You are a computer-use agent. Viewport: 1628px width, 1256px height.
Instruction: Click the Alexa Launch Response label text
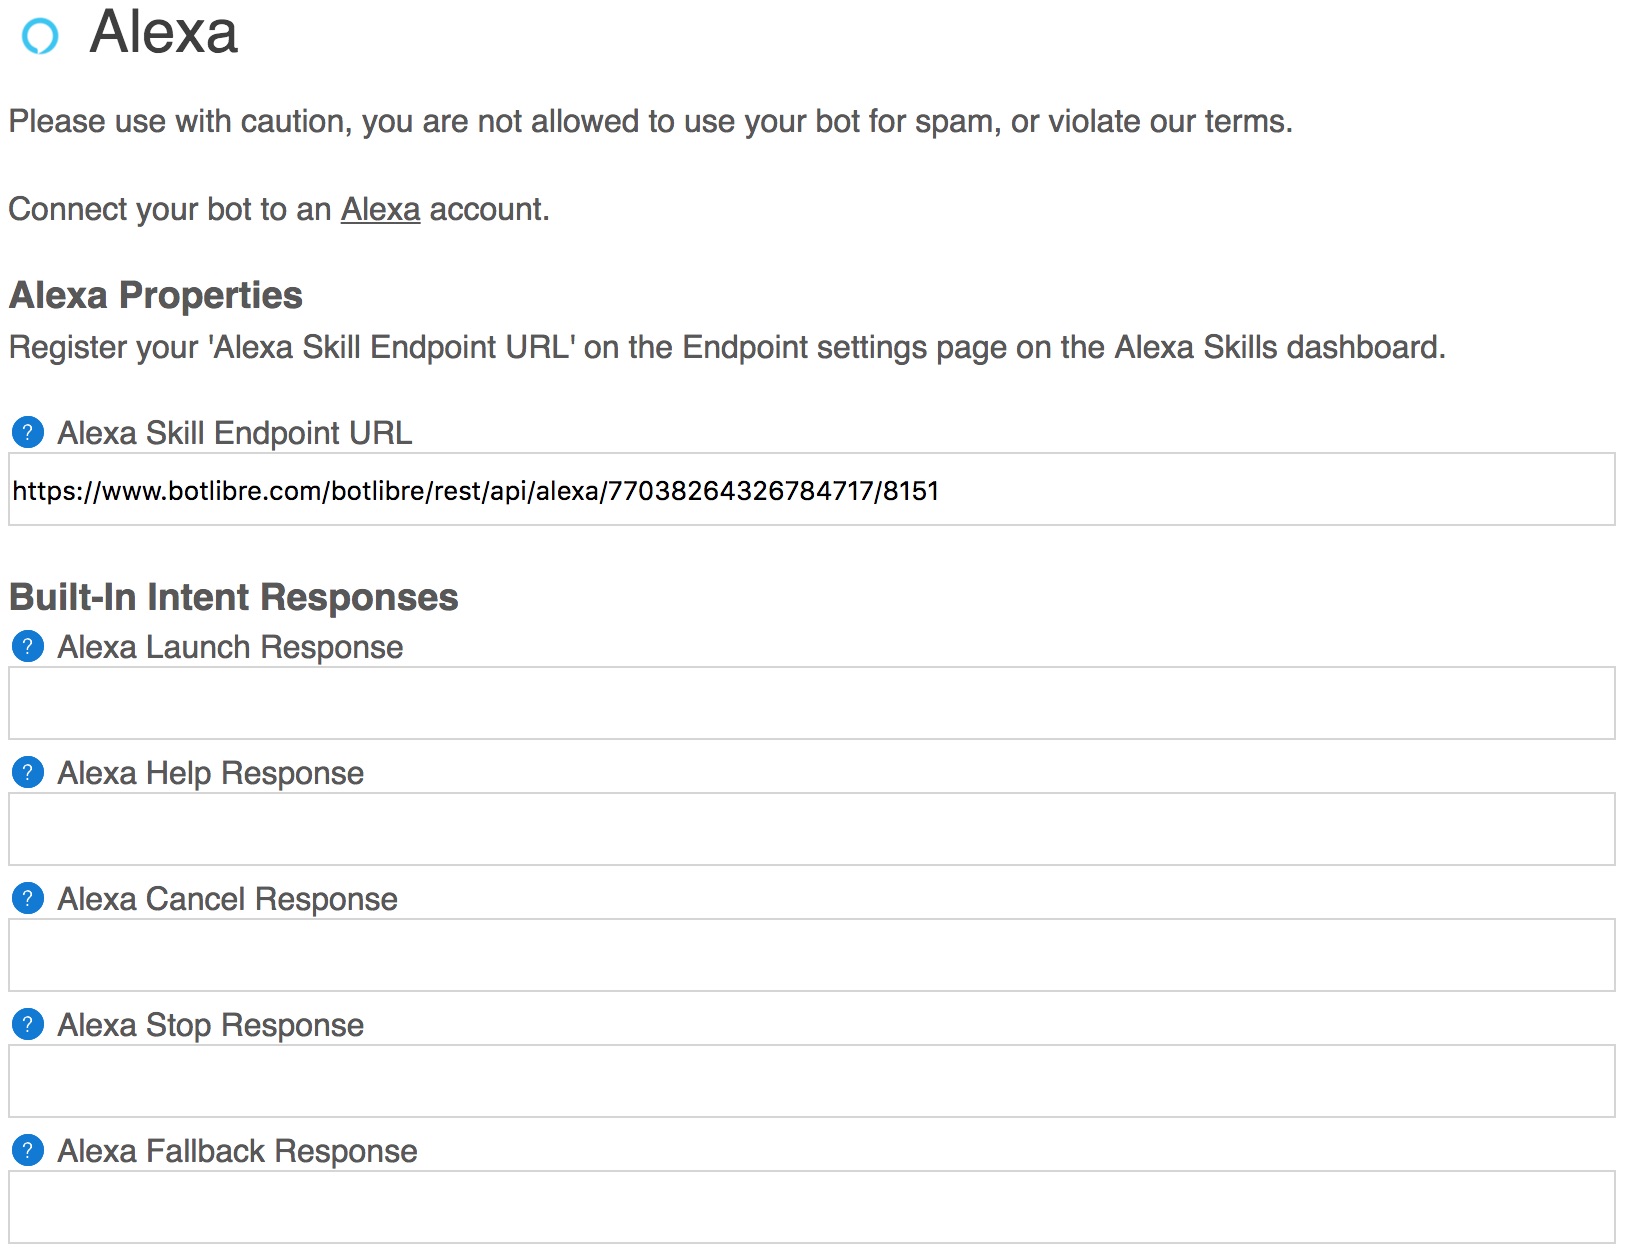pos(231,647)
